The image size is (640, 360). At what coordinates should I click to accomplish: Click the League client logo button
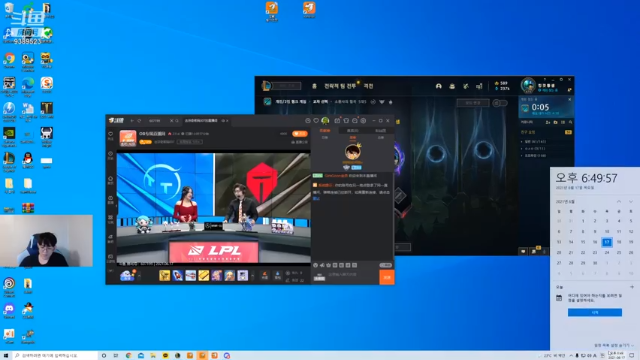click(x=266, y=86)
